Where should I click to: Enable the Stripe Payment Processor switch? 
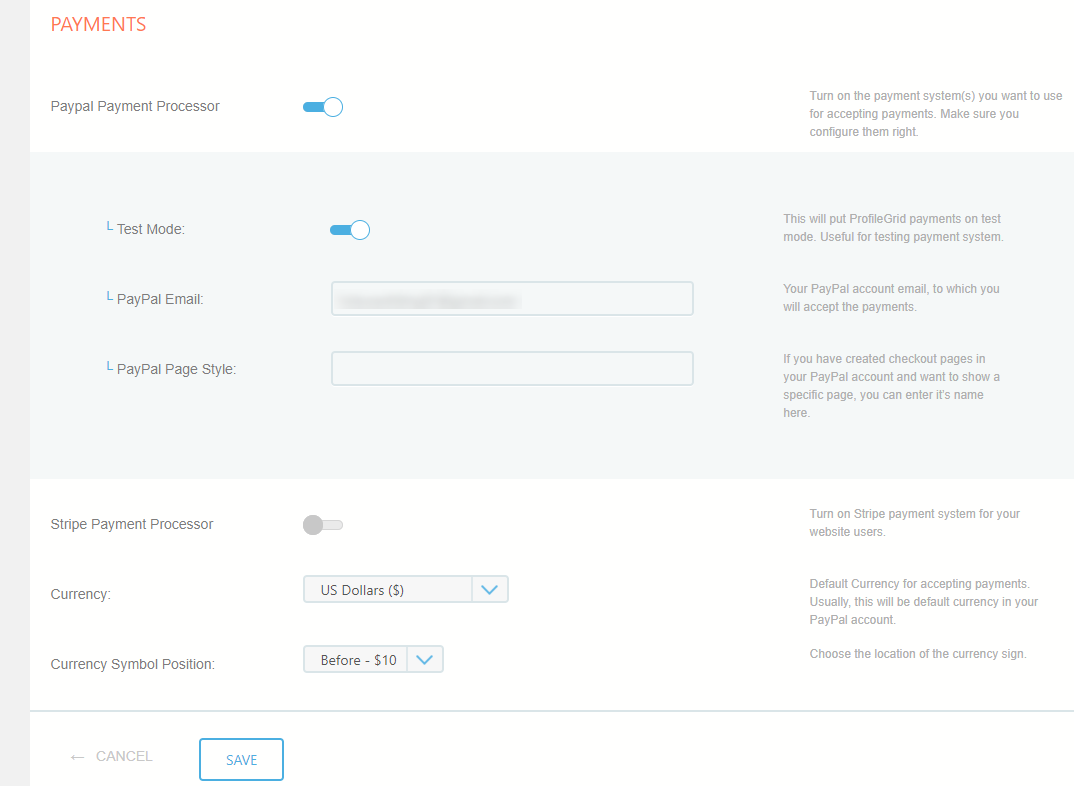pyautogui.click(x=323, y=525)
